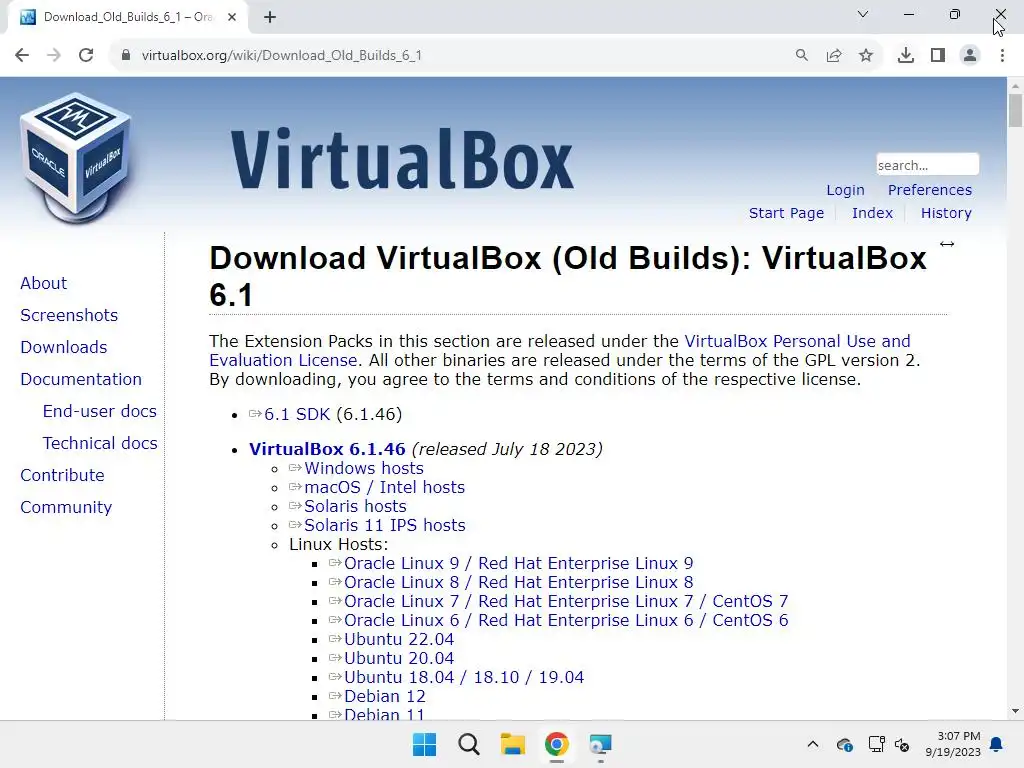Click the VirtualBox 6.1.46 heading link
This screenshot has width=1024, height=768.
pyautogui.click(x=327, y=449)
